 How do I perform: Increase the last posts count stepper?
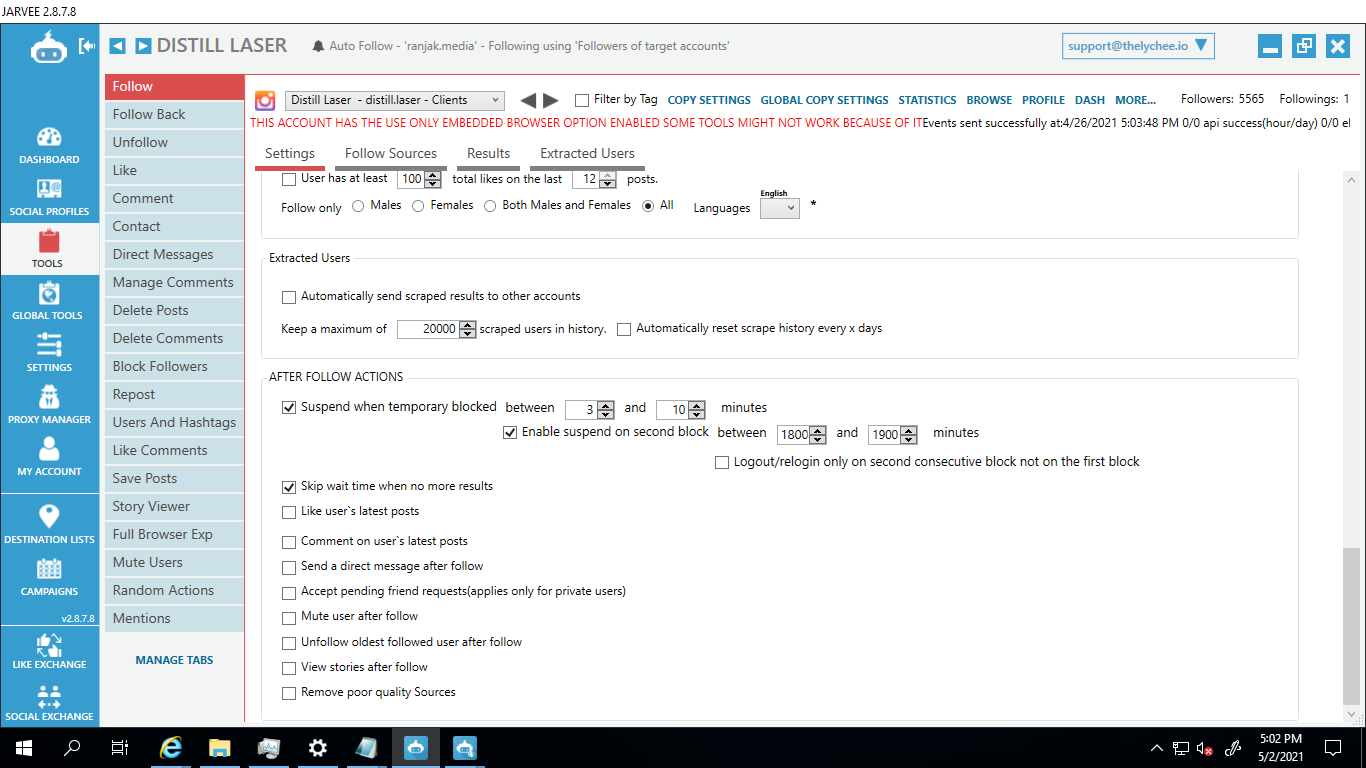(x=606, y=176)
